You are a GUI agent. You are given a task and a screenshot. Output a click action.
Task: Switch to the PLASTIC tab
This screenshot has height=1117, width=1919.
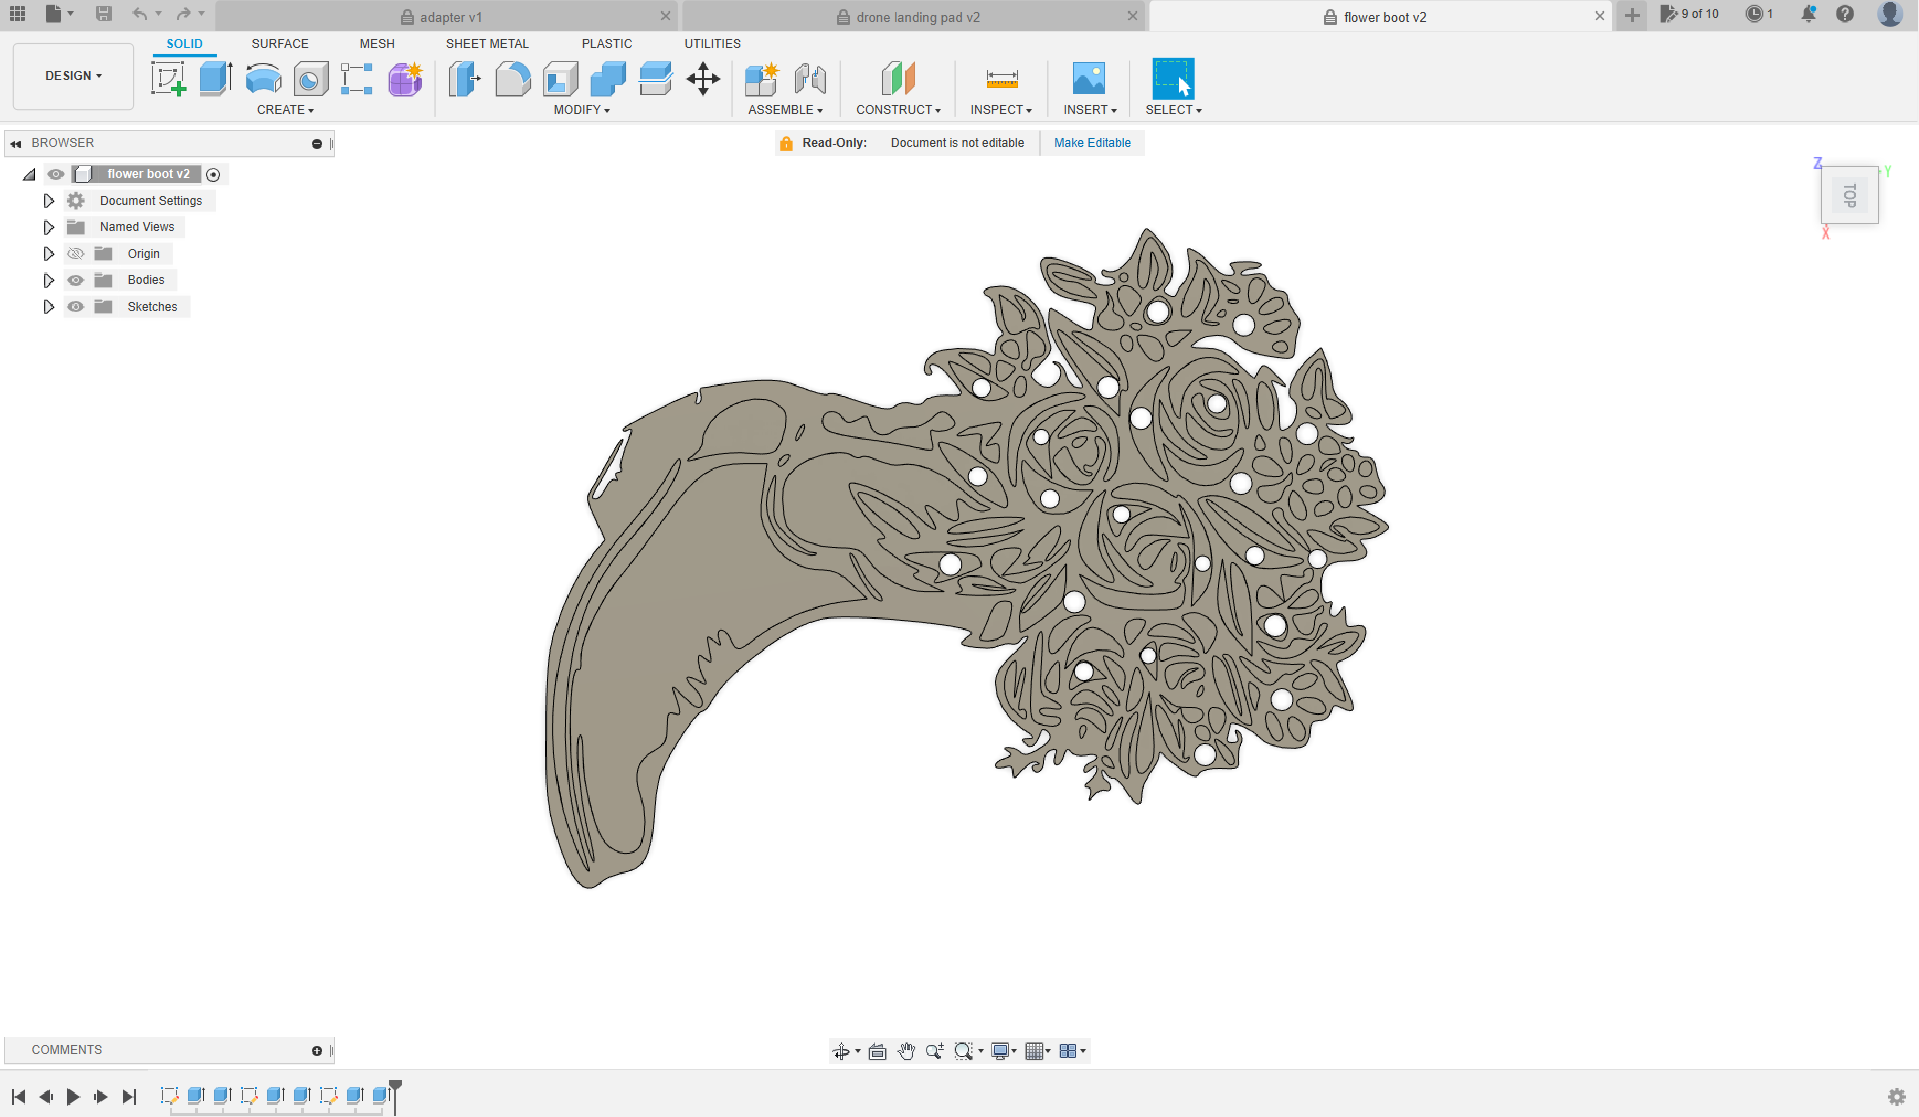(x=607, y=44)
